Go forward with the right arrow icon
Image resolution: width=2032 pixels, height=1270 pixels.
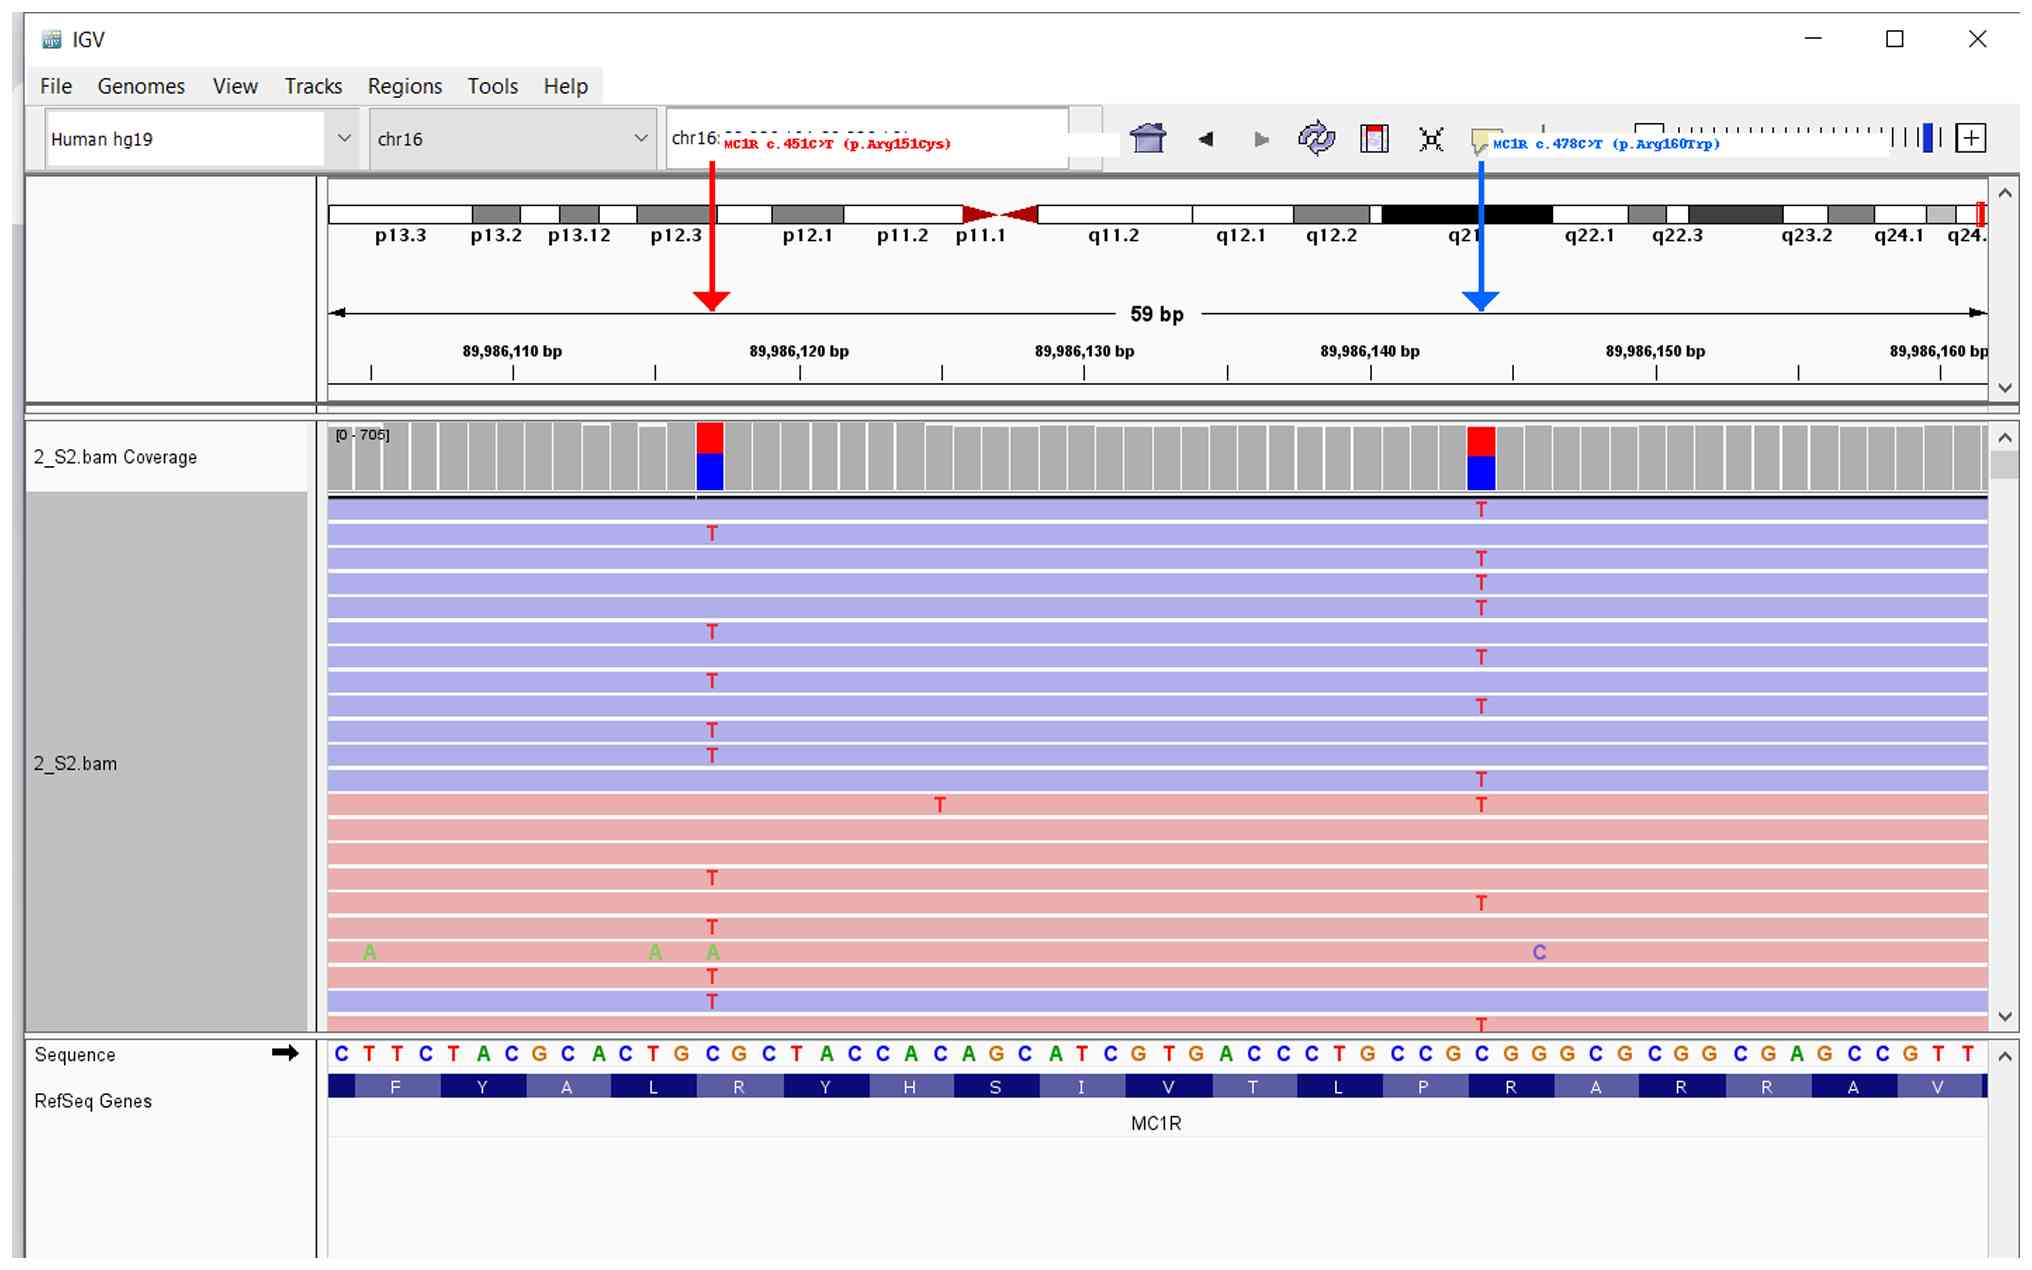tap(1261, 139)
